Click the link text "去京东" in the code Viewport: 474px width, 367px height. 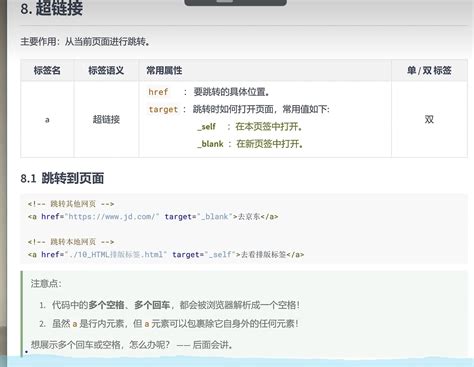249,217
